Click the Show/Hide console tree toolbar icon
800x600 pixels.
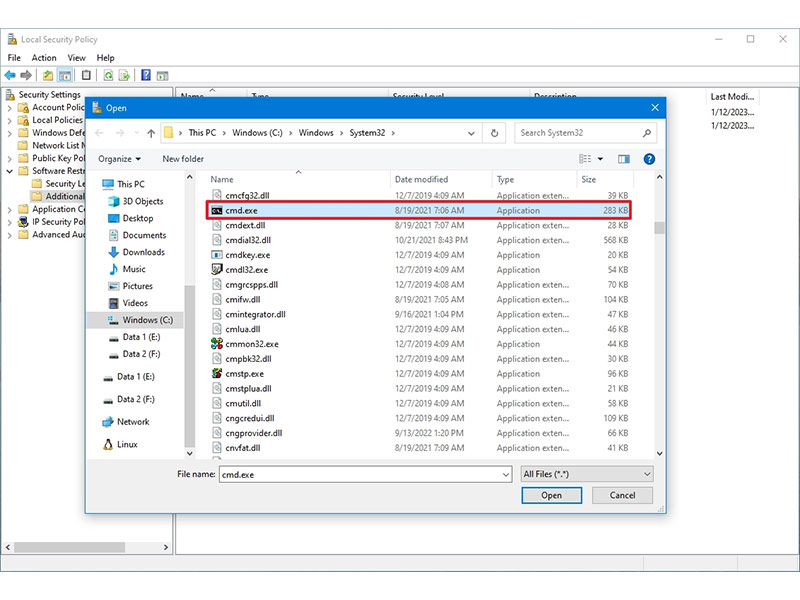pos(65,76)
